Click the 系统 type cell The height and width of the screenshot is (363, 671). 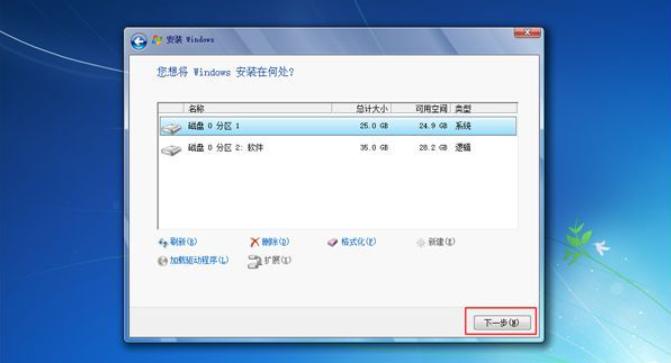[463, 126]
